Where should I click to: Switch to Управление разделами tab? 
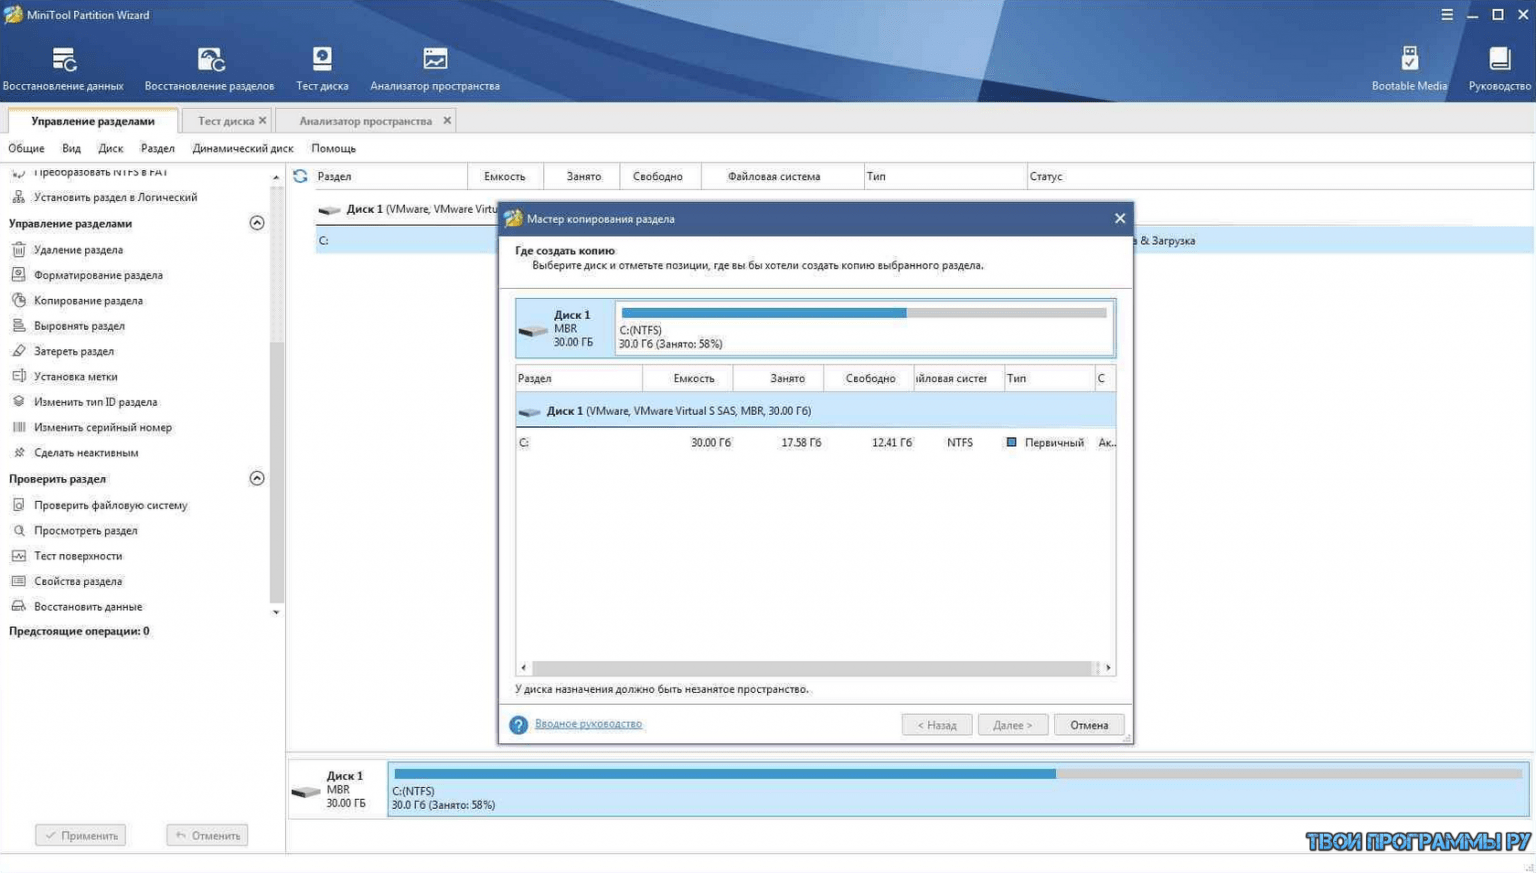(x=93, y=121)
